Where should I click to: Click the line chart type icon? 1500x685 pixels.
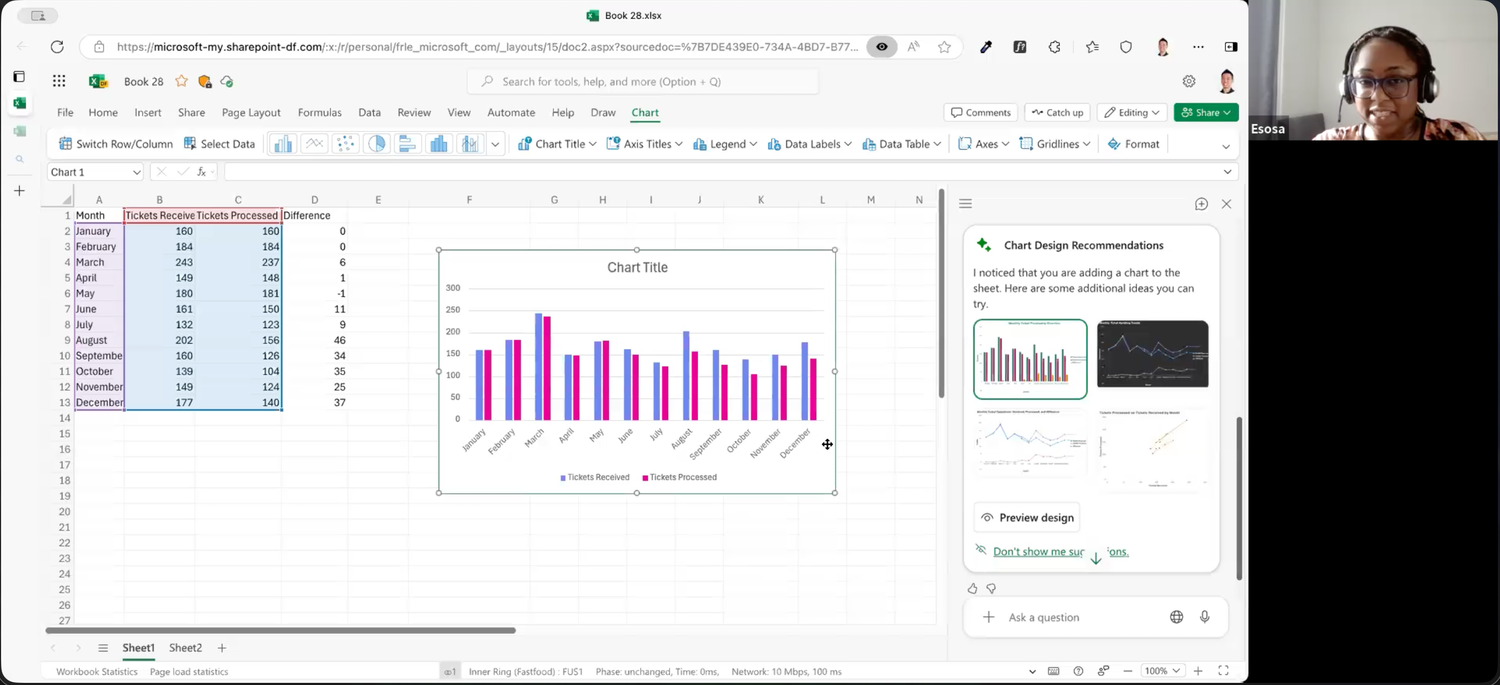tap(314, 144)
